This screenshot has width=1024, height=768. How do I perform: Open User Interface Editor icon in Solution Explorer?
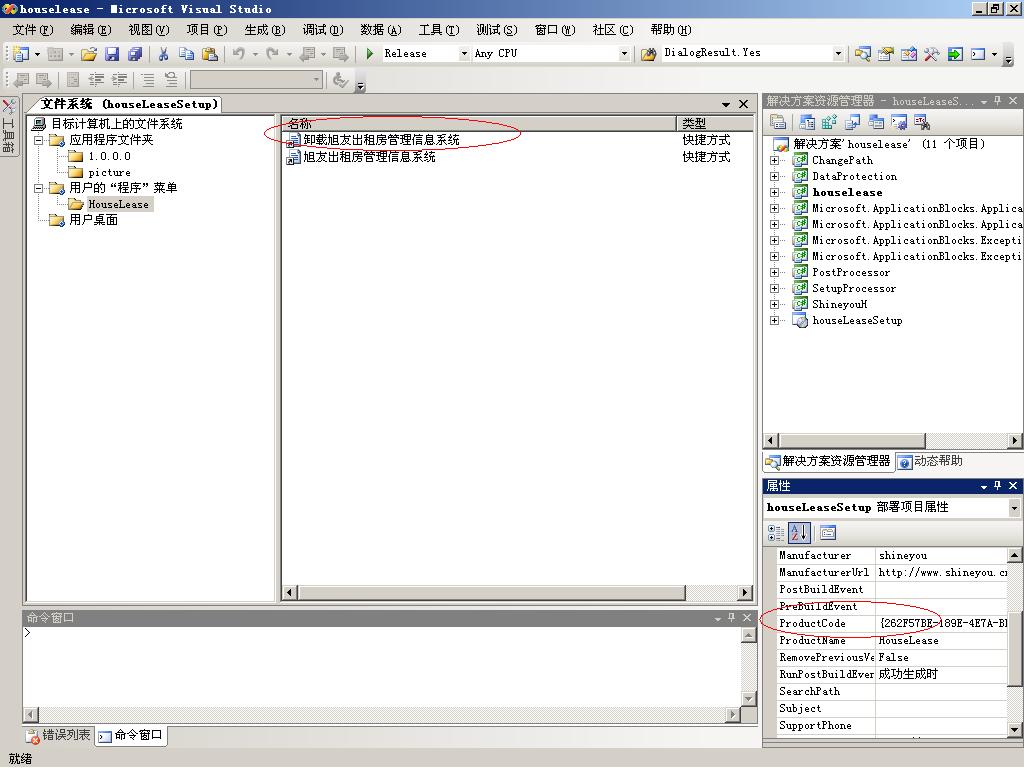(876, 122)
